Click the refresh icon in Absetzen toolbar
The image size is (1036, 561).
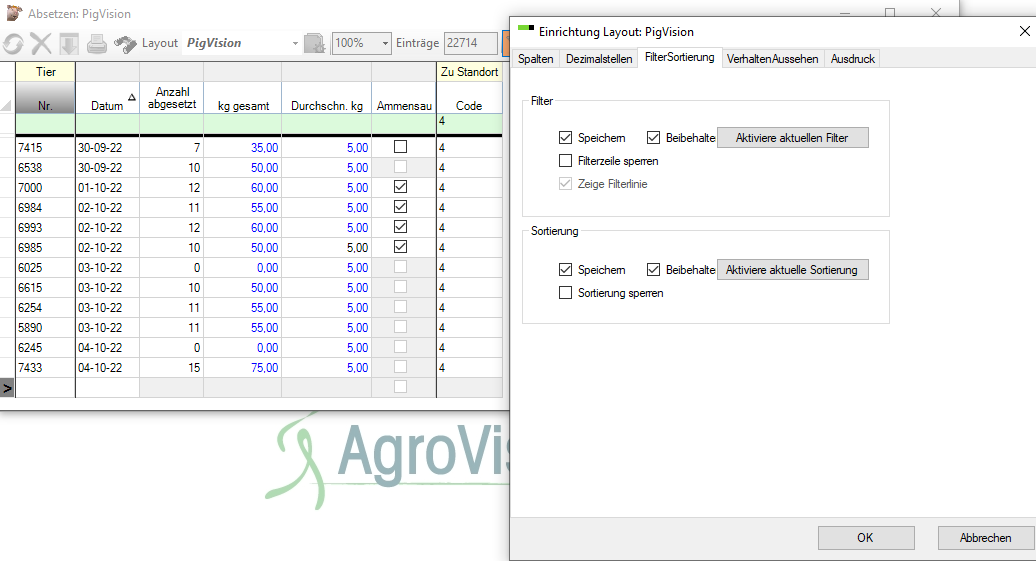tap(13, 44)
